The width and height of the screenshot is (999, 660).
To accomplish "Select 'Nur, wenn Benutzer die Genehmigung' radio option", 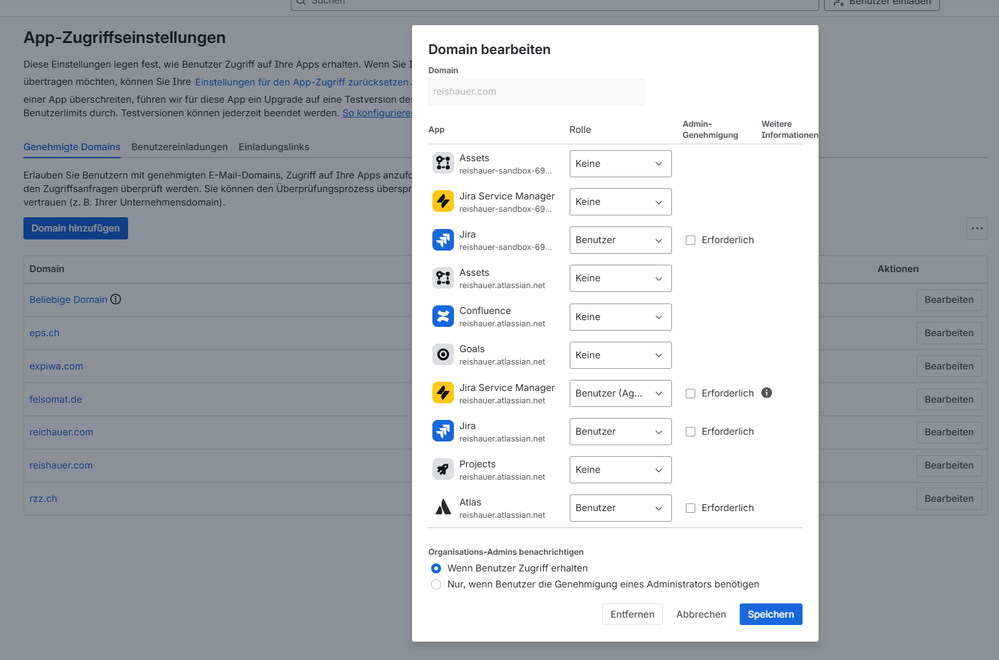I will pos(436,584).
